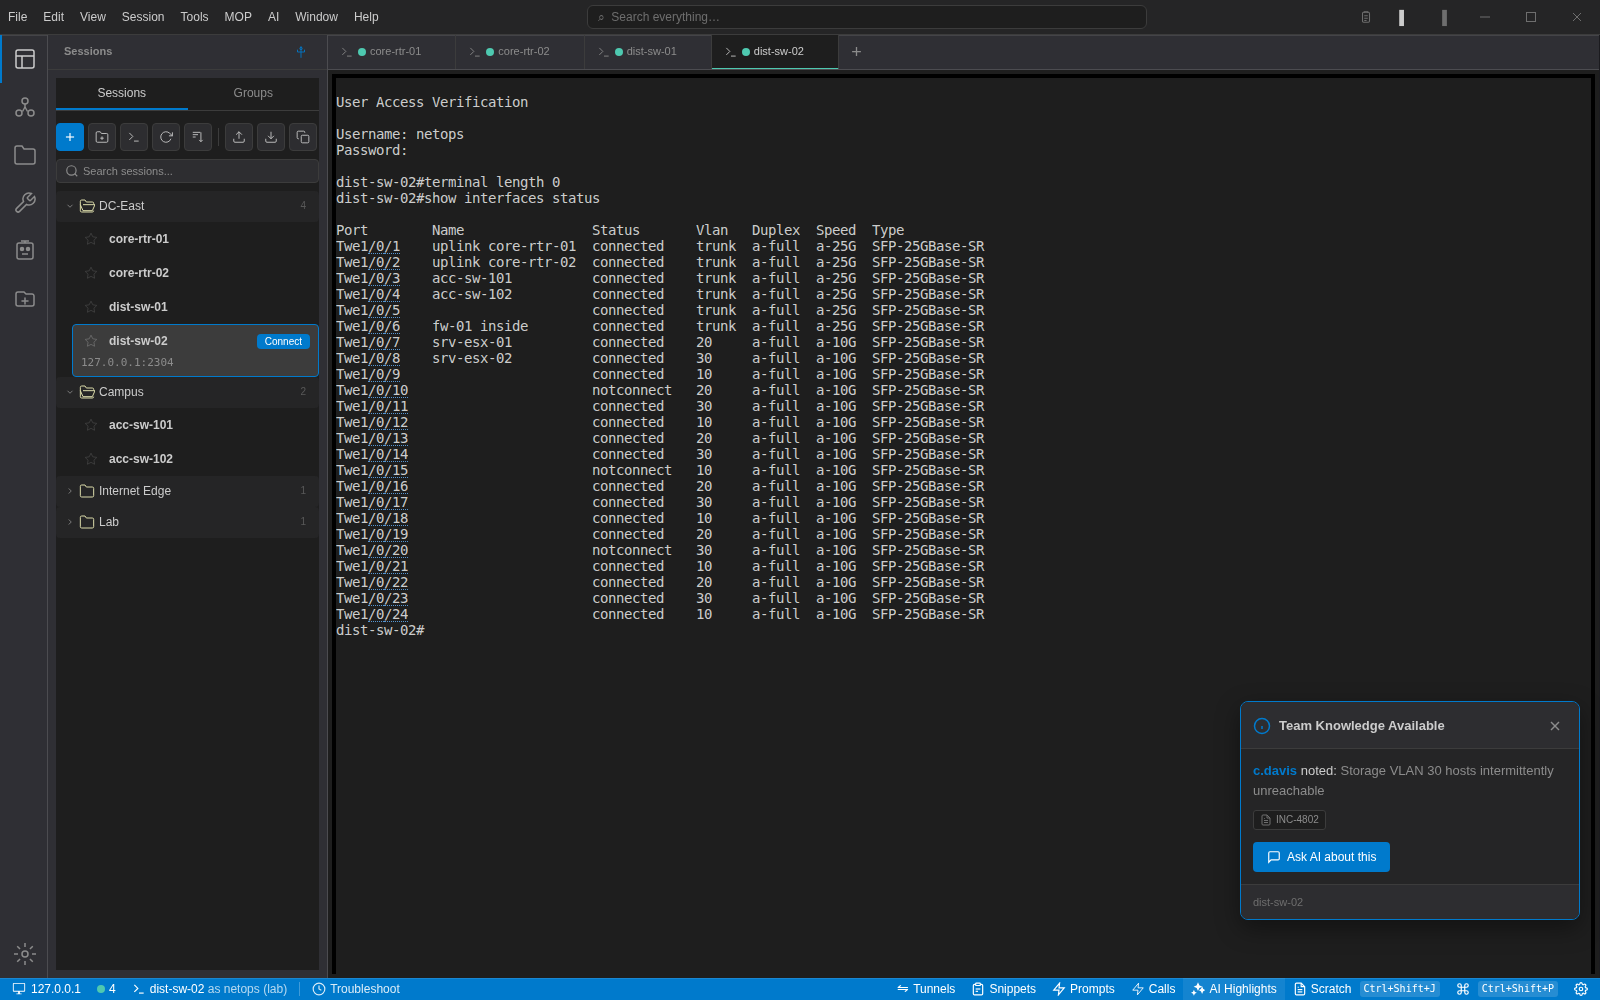Open the topology view in the activity bar
The image size is (1600, 1000).
(25, 107)
